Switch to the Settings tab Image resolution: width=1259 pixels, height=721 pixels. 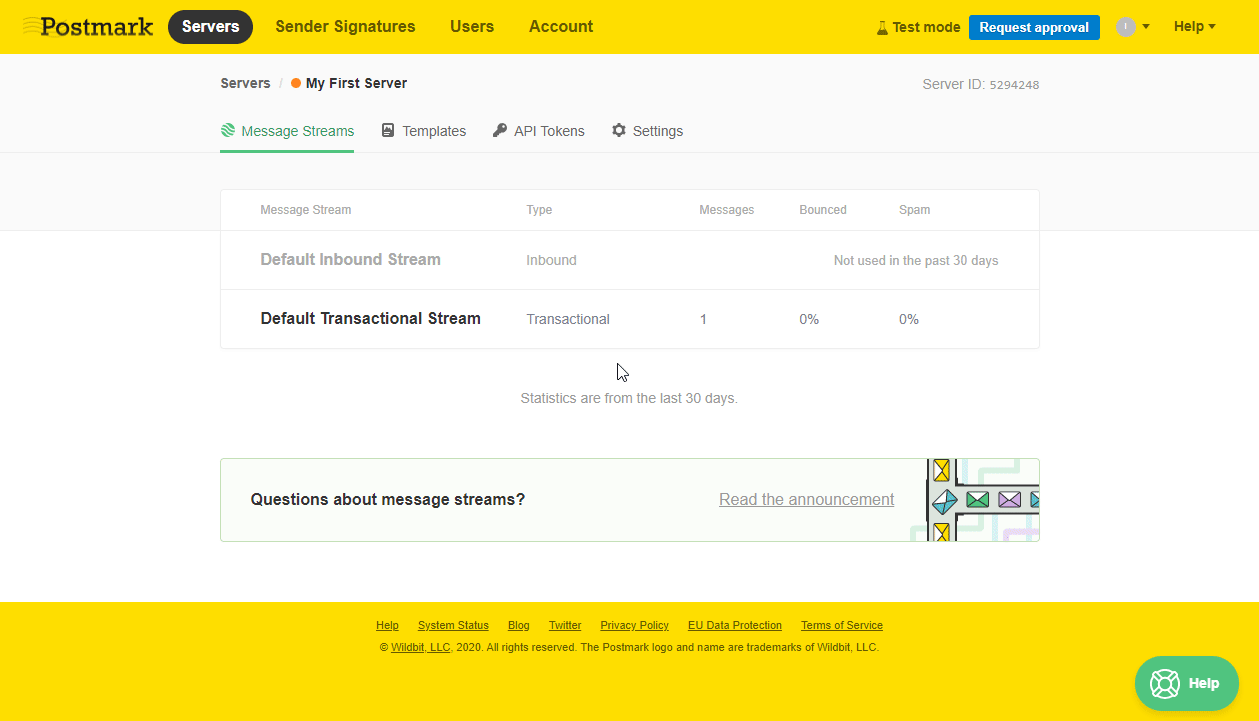[x=648, y=131]
